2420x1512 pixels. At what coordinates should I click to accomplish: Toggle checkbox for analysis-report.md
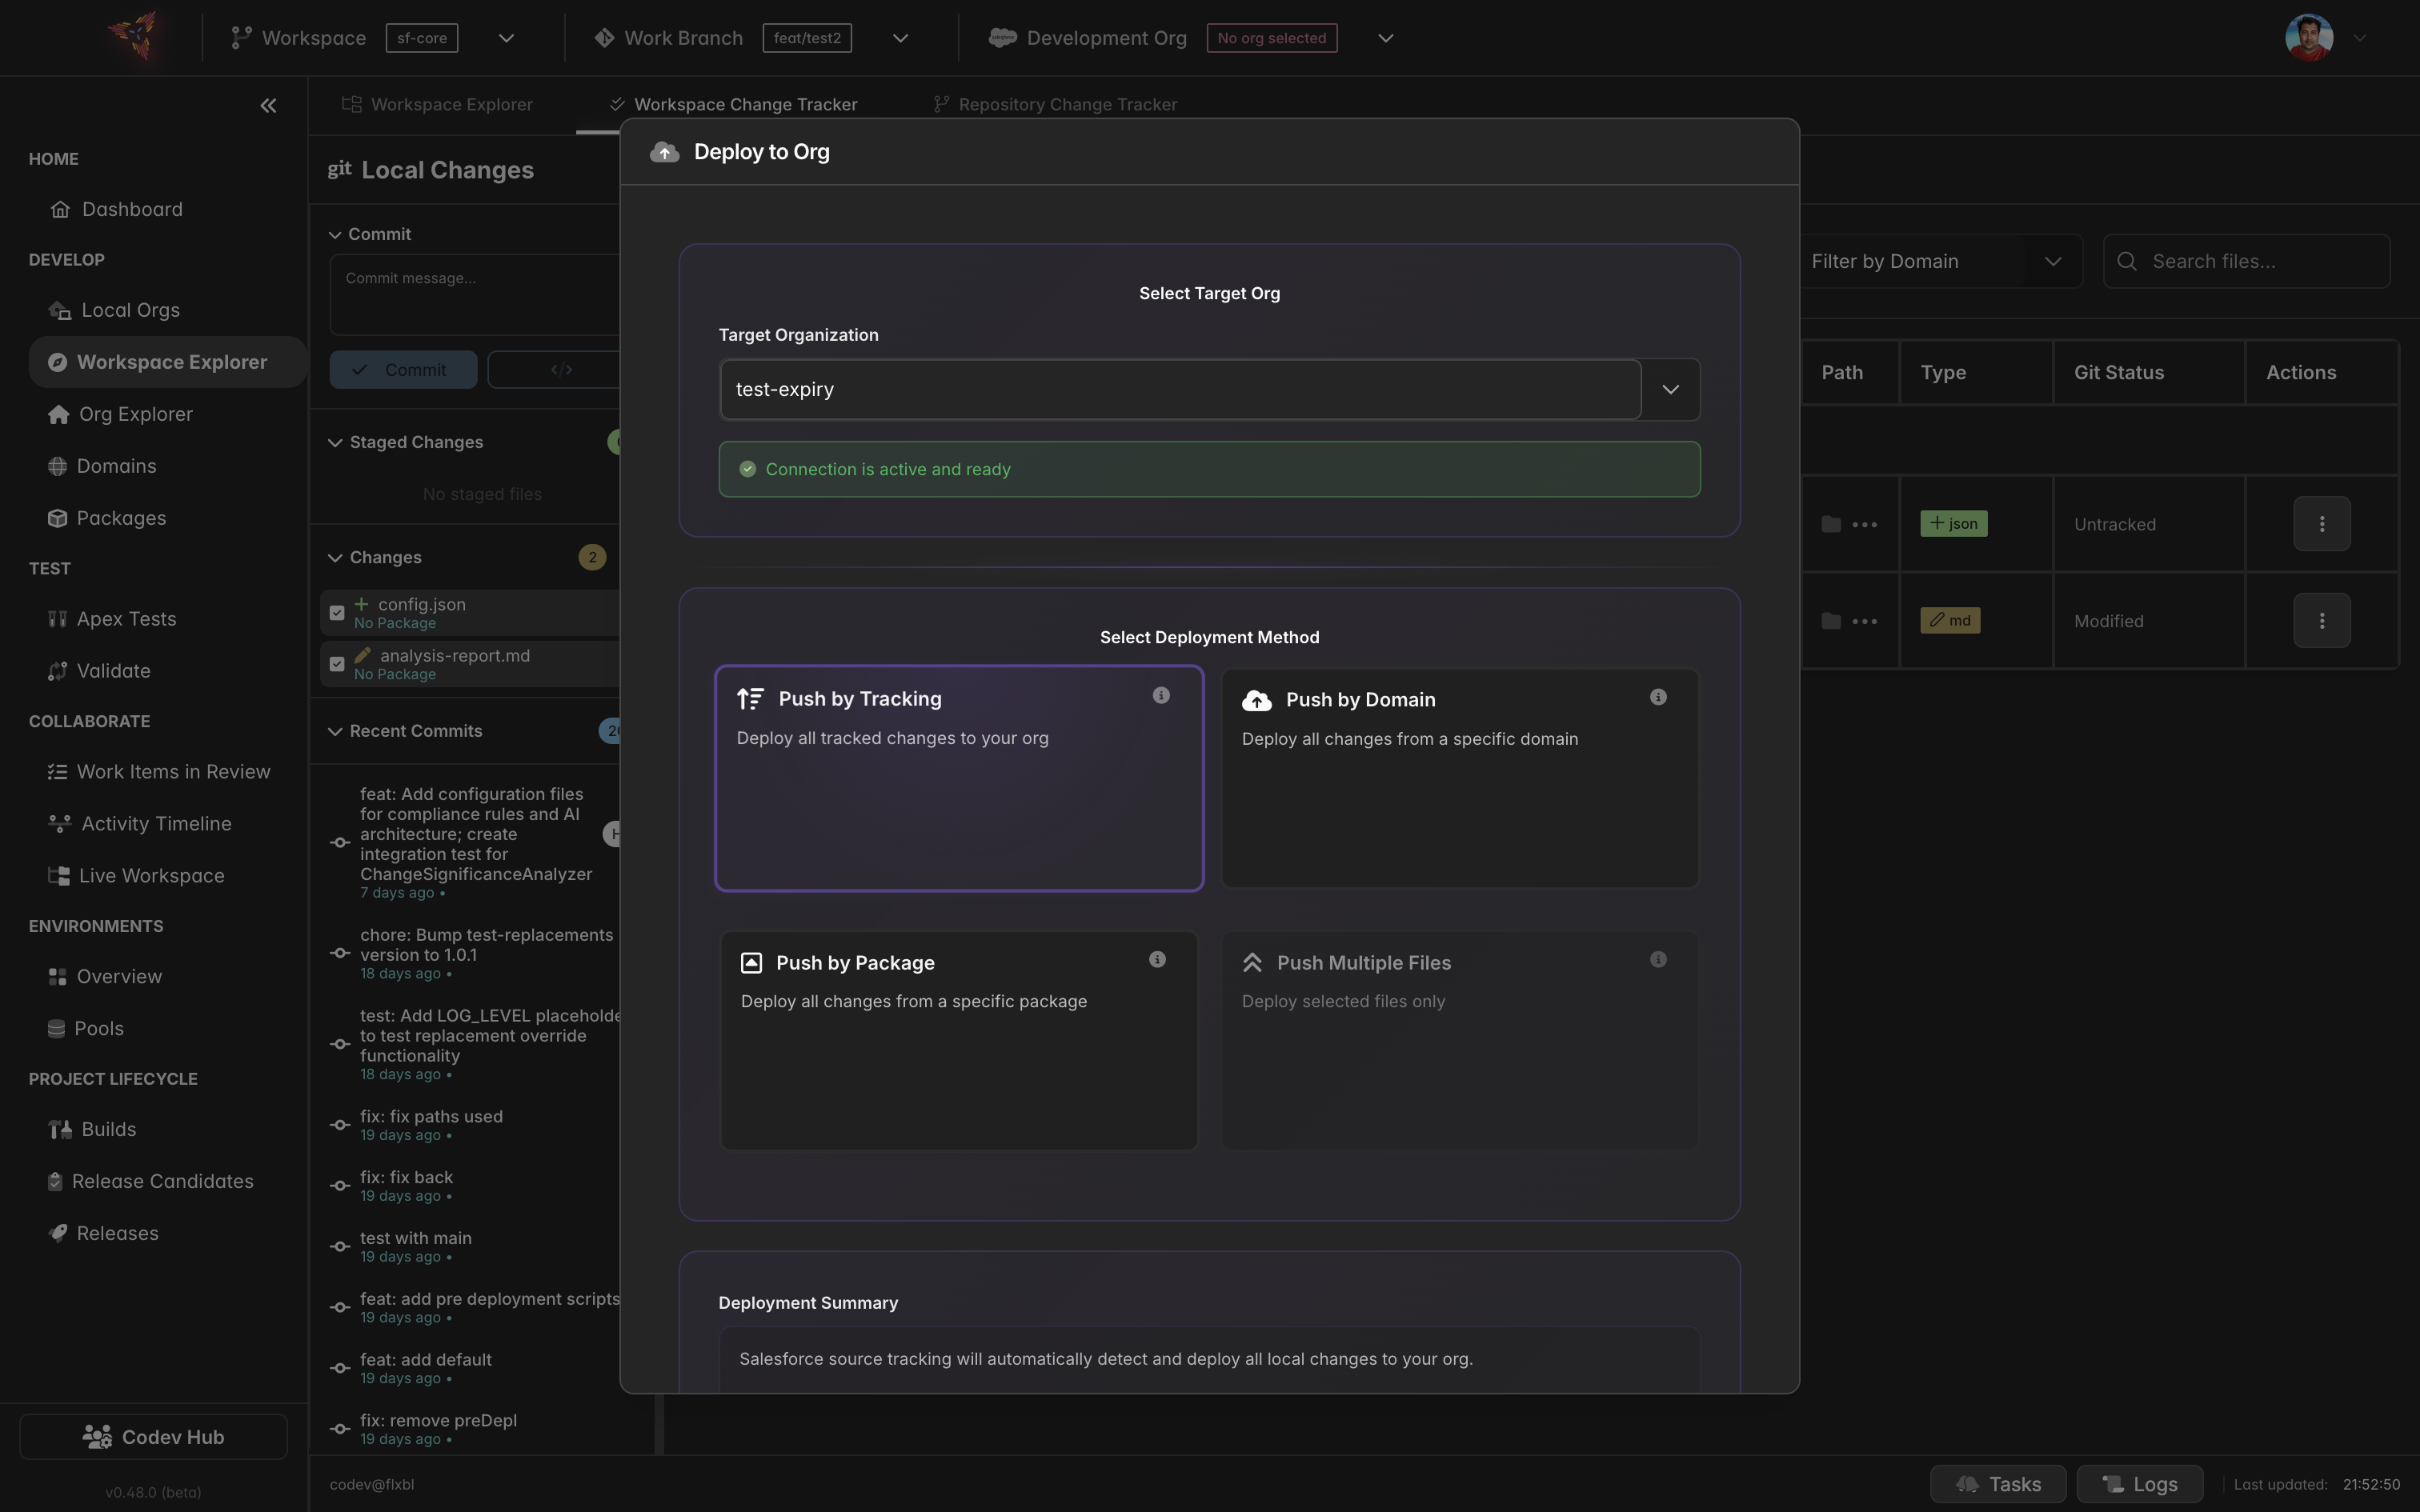(337, 664)
